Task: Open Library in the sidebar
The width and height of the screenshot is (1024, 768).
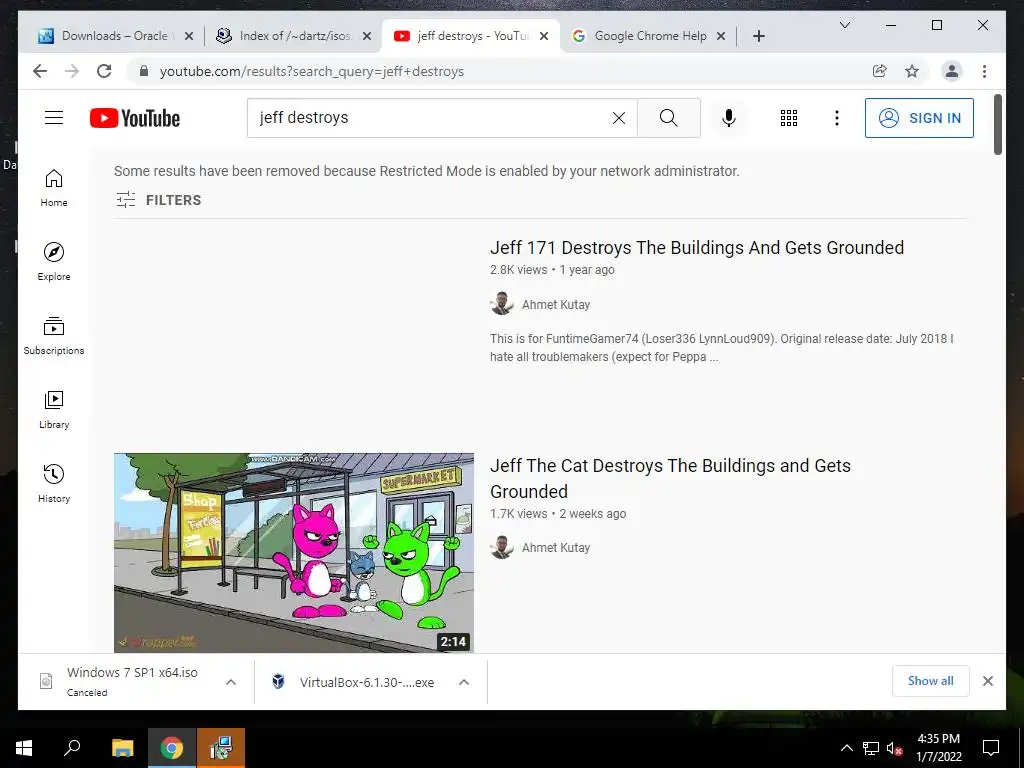Action: 54,409
